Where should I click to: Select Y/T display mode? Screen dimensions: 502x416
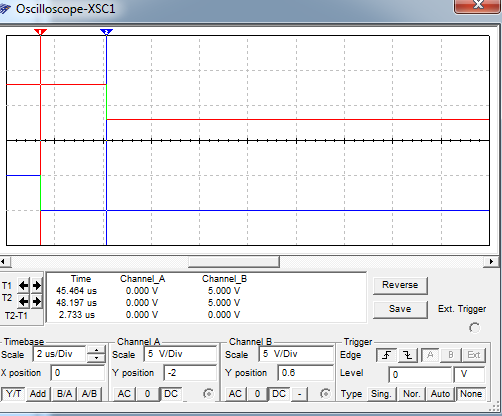click(13, 394)
